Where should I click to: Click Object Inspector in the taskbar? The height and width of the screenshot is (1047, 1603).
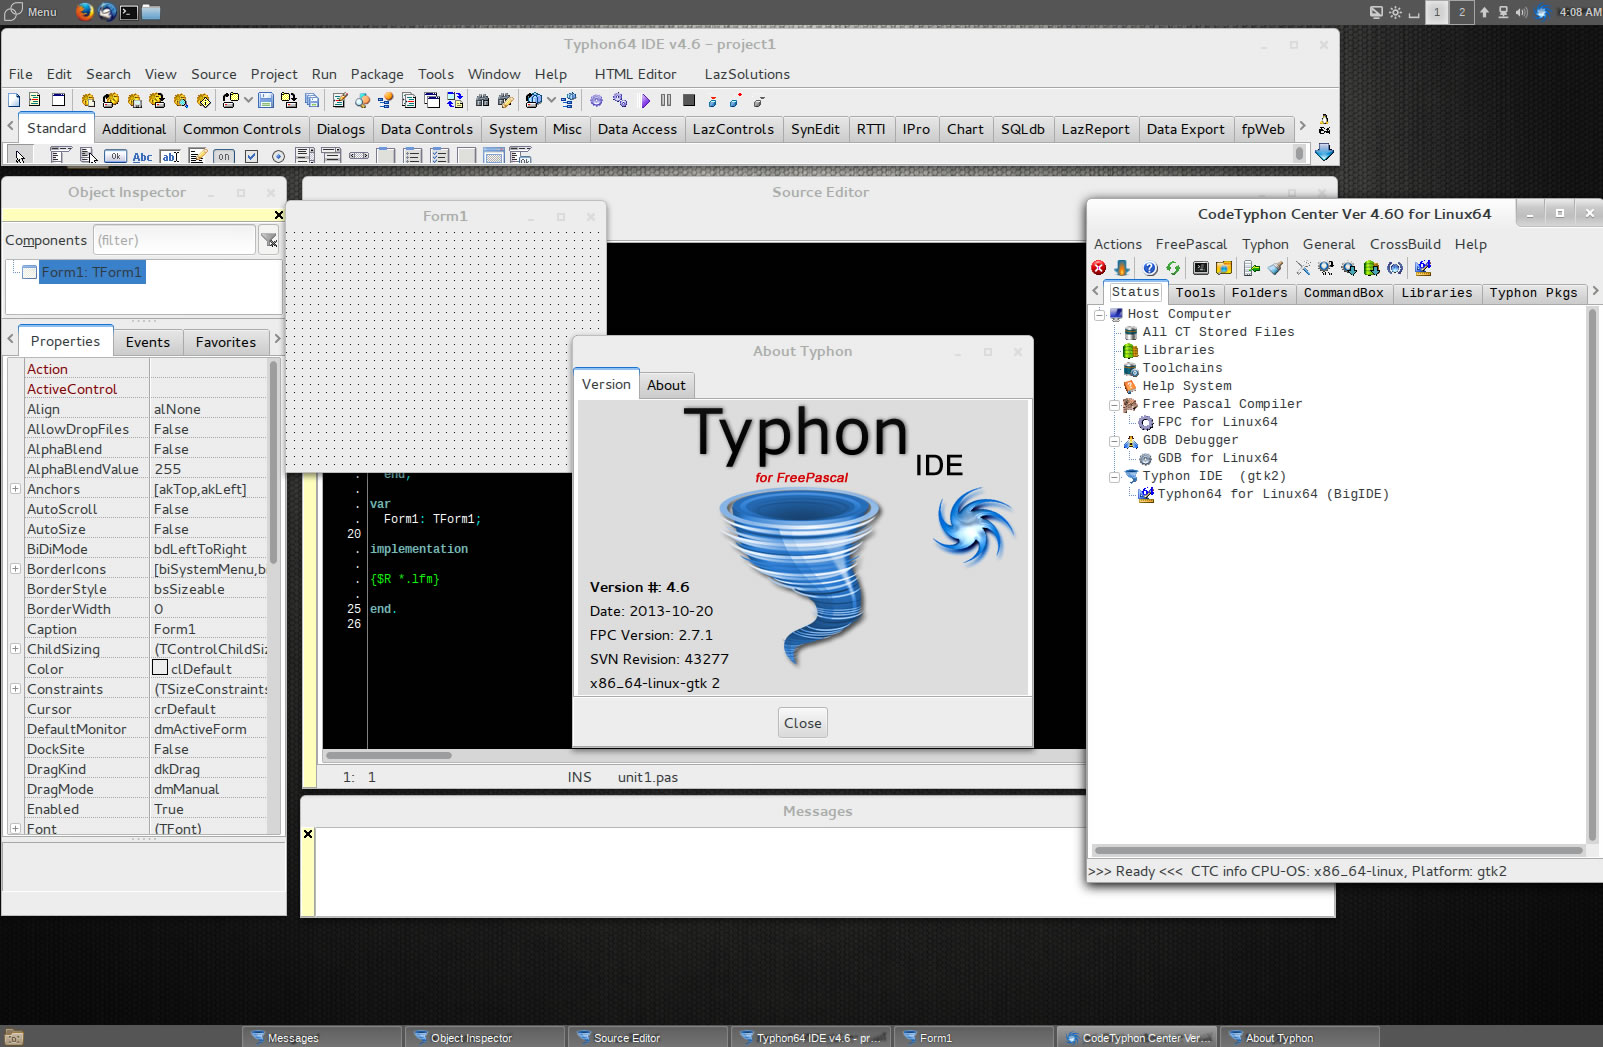click(485, 1037)
